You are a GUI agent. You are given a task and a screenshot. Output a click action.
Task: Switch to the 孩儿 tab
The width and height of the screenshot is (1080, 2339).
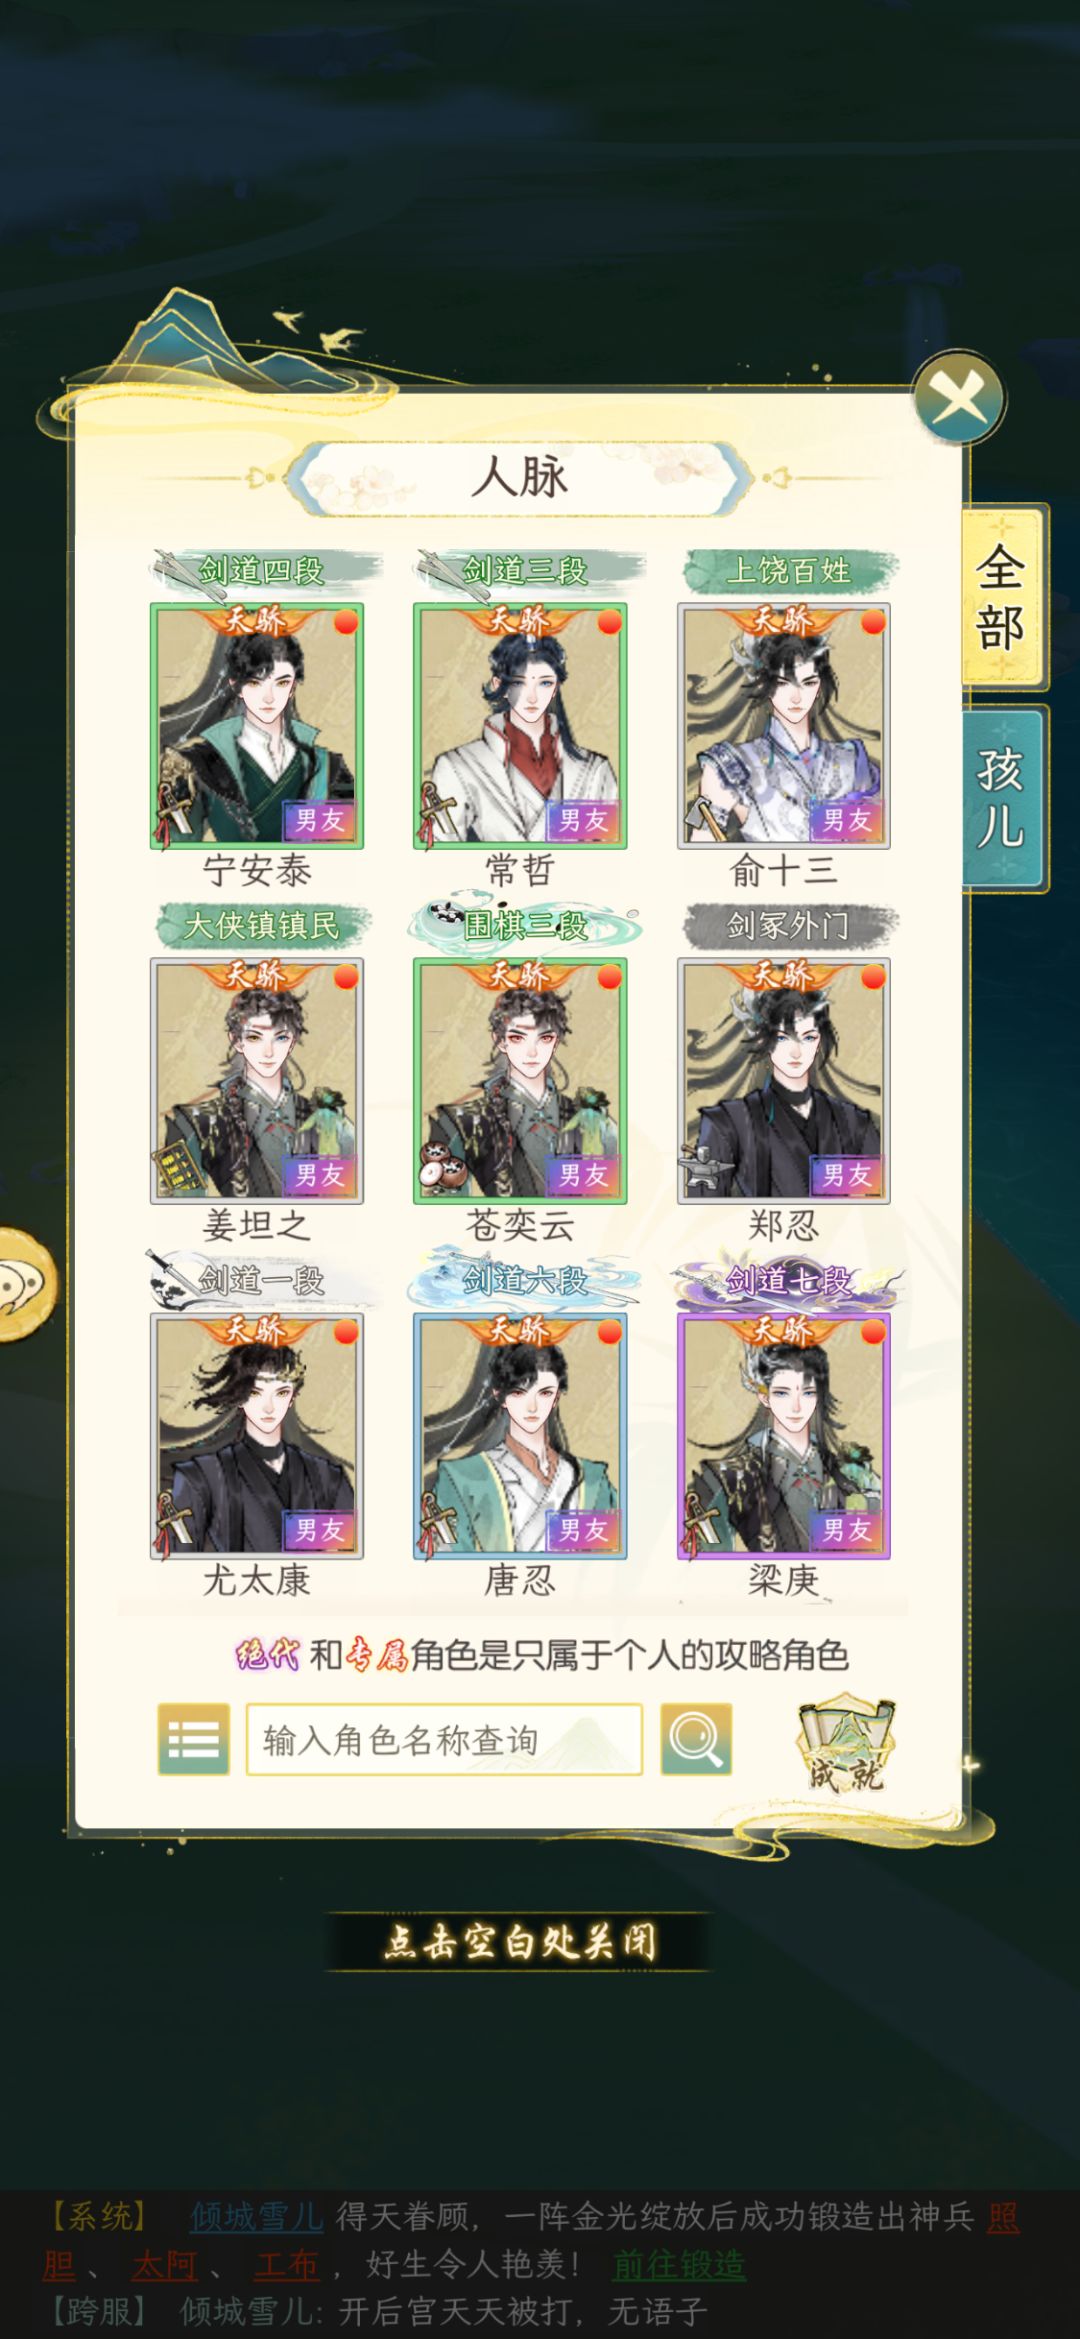pos(1002,798)
